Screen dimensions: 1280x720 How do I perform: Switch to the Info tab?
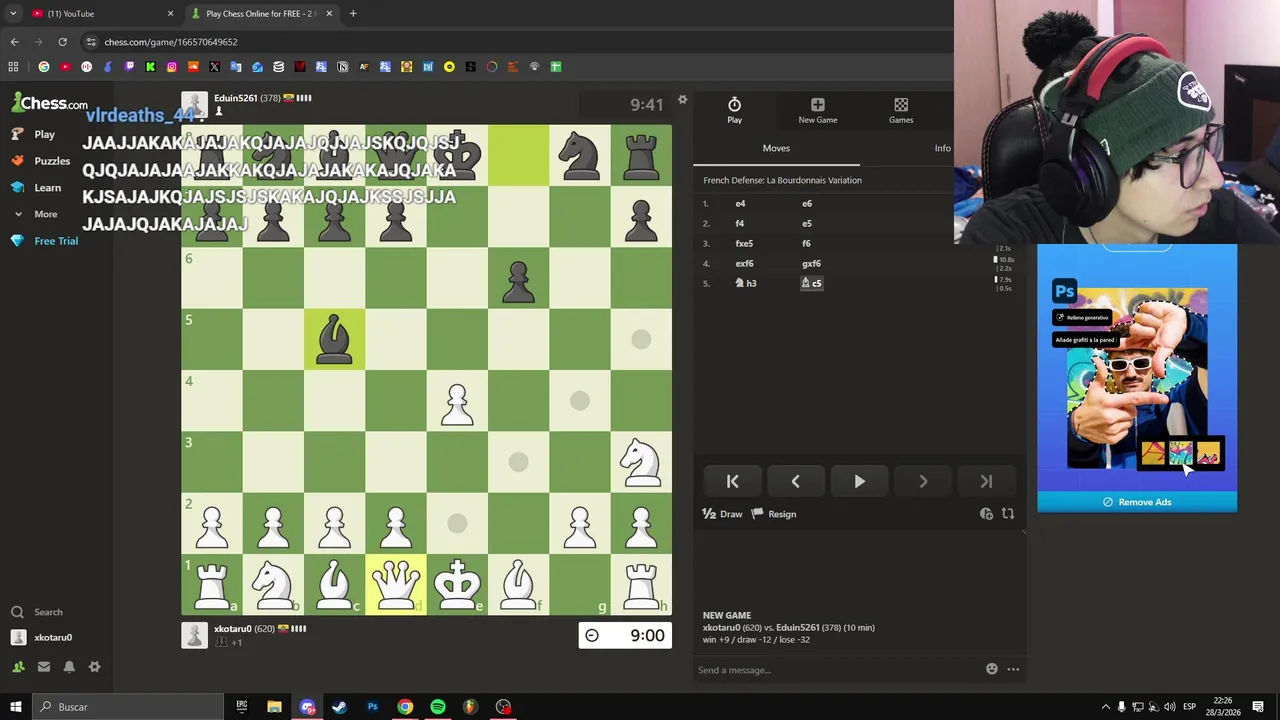pyautogui.click(x=942, y=148)
